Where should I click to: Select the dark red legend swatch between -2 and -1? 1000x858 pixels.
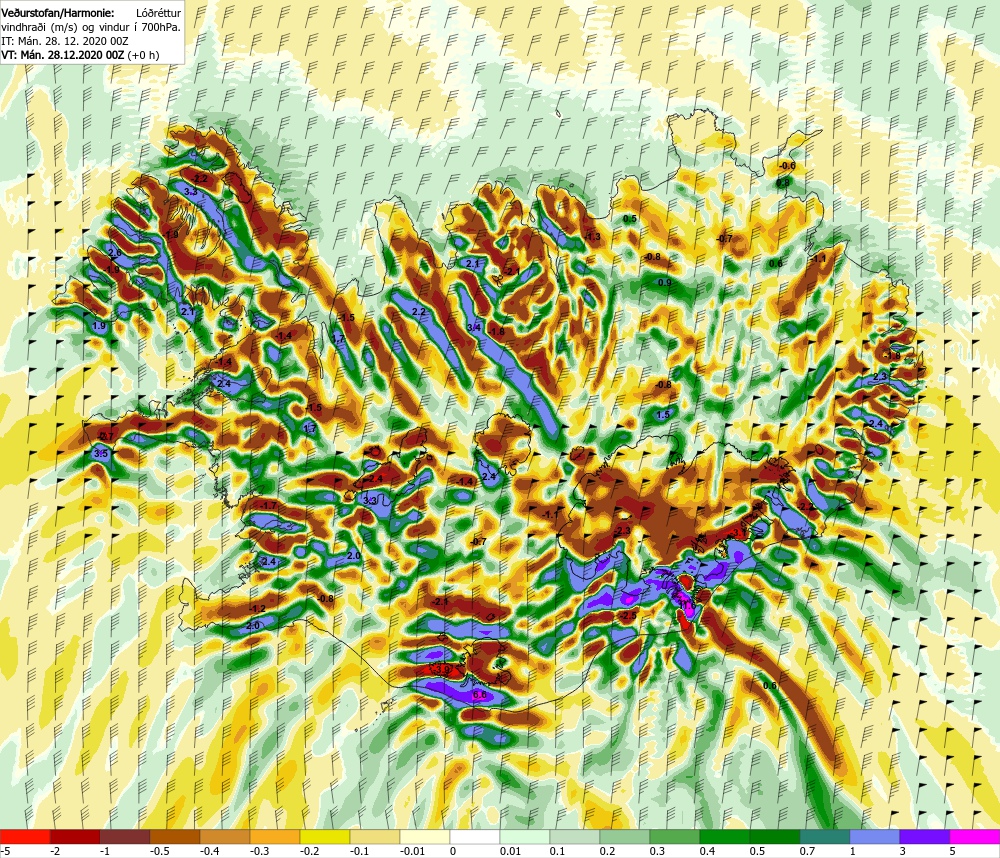click(x=75, y=836)
